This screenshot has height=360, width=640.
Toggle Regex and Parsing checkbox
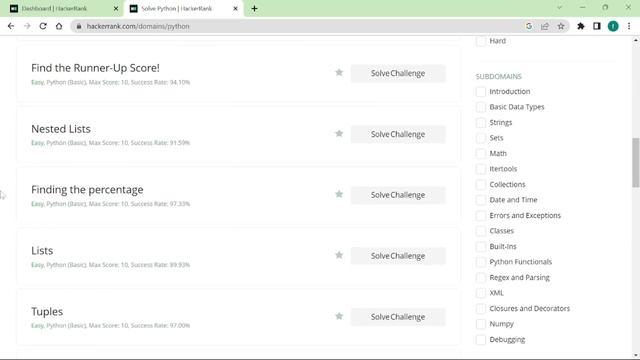click(481, 278)
